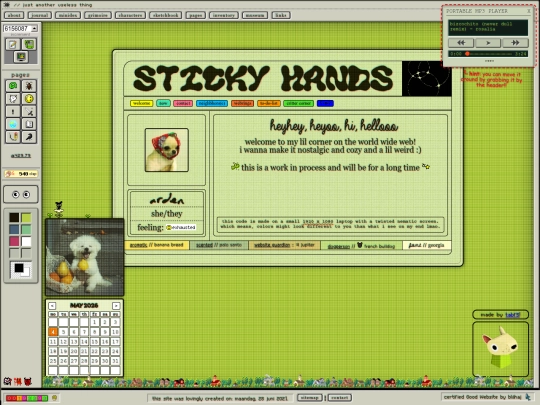Image resolution: width=540 pixels, height=405 pixels.
Task: Open the white ghost page icon
Action: [13, 99]
